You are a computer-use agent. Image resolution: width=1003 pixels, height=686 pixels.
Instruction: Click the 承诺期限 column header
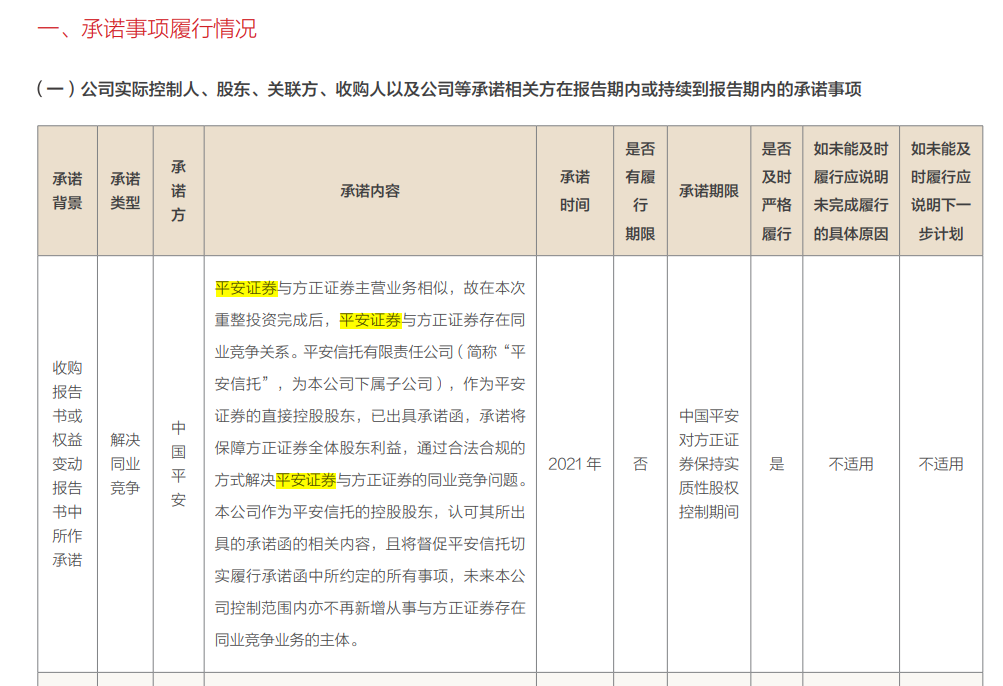pos(709,191)
